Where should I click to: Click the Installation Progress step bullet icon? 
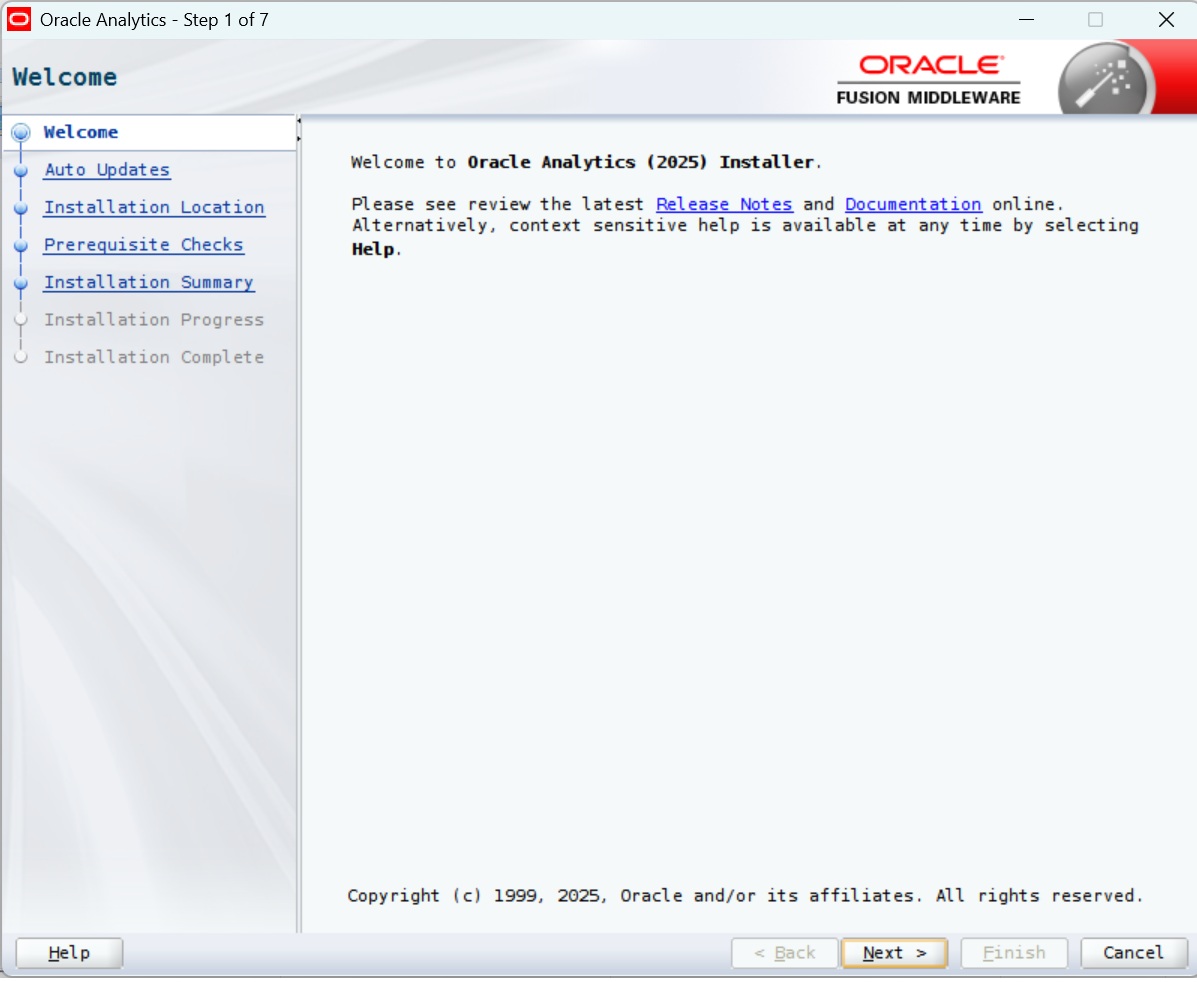[x=21, y=319]
